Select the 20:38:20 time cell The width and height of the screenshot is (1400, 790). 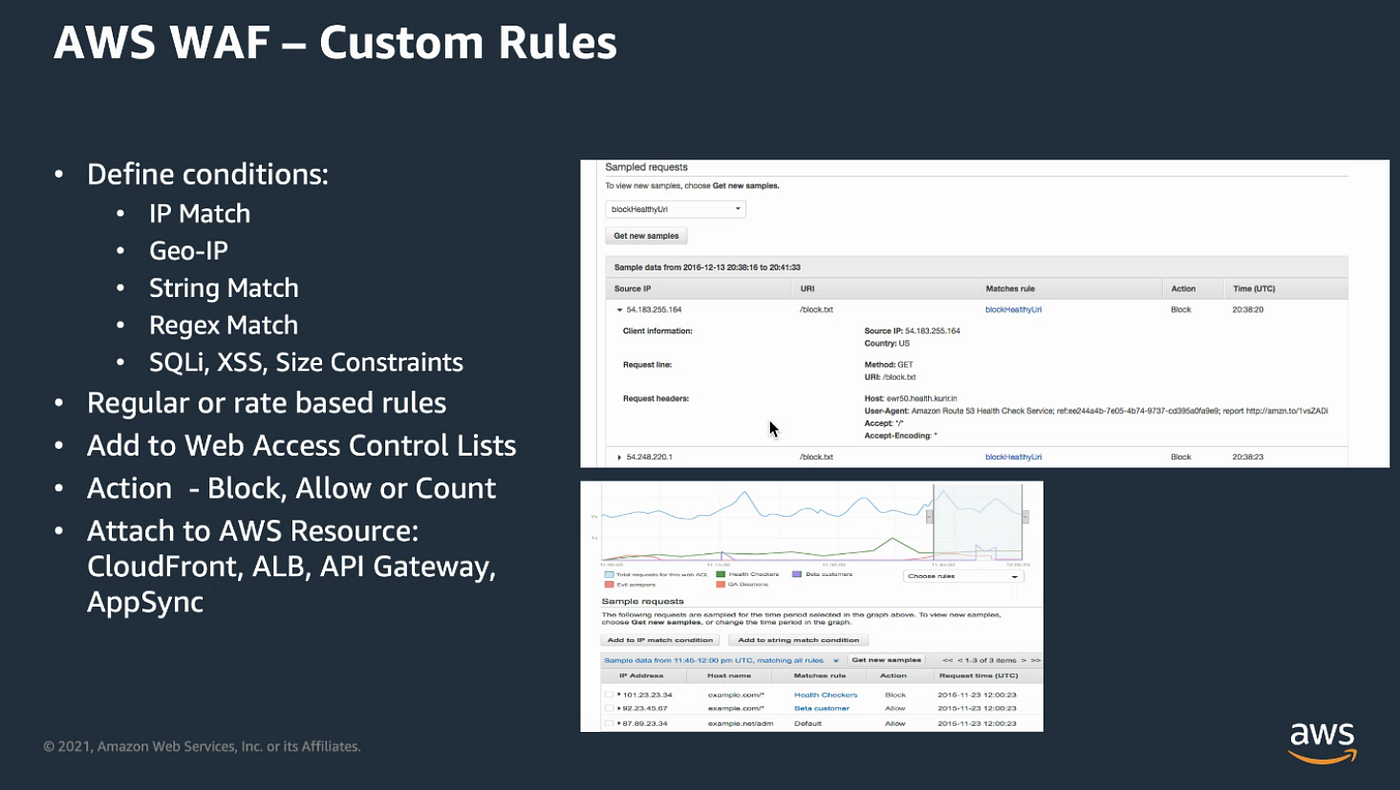[1247, 310]
